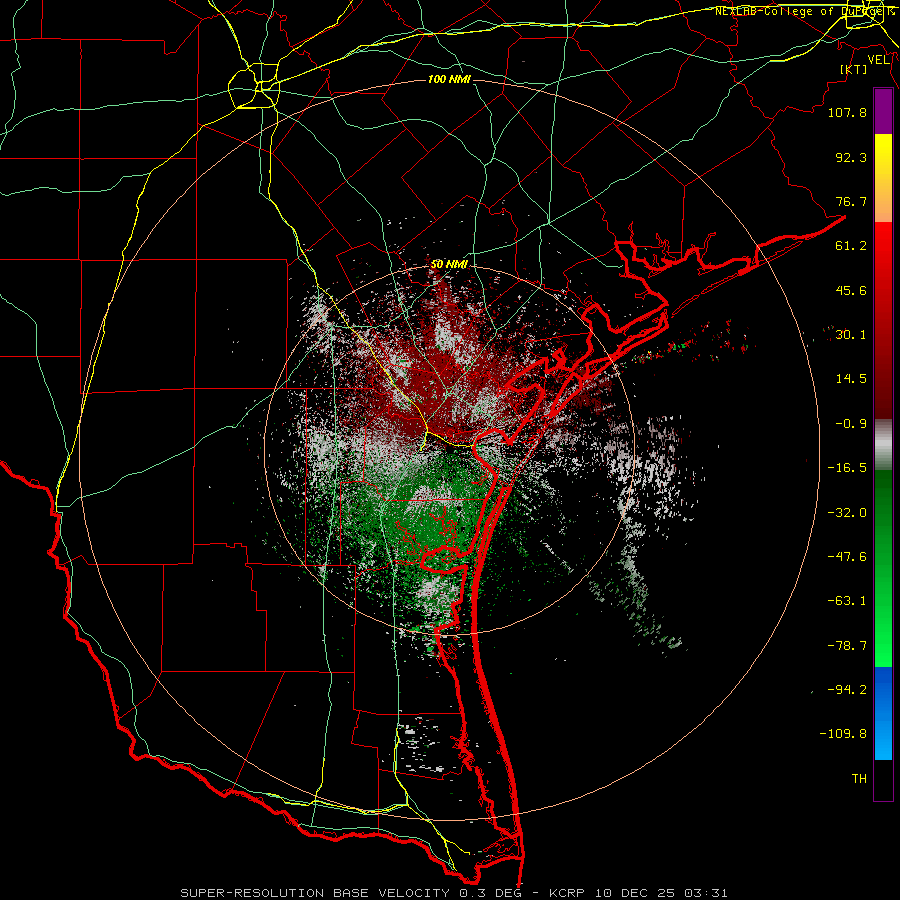
Task: Select the -63.1 legend value
Action: pyautogui.click(x=847, y=601)
